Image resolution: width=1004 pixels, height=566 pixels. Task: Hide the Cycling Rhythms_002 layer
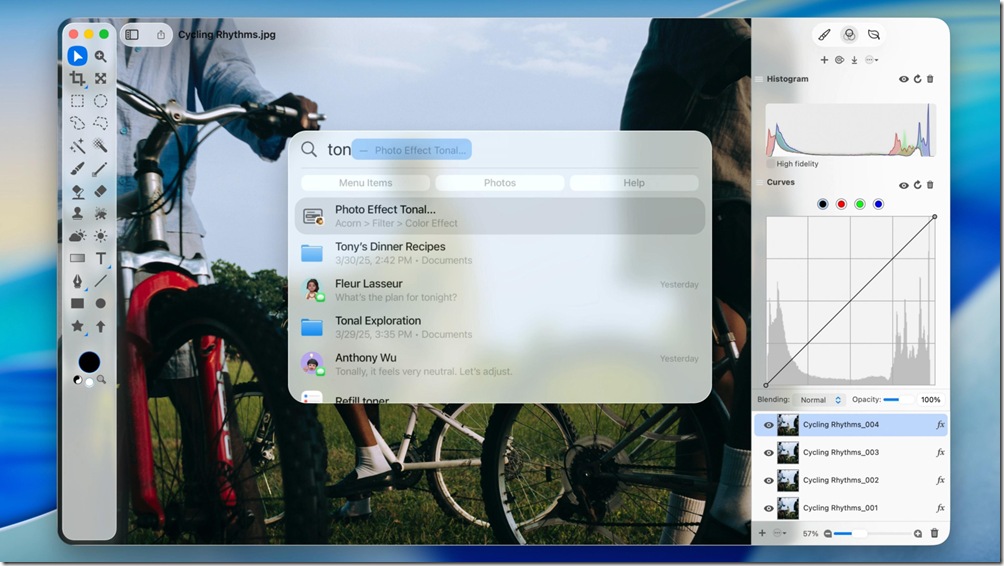coord(768,481)
